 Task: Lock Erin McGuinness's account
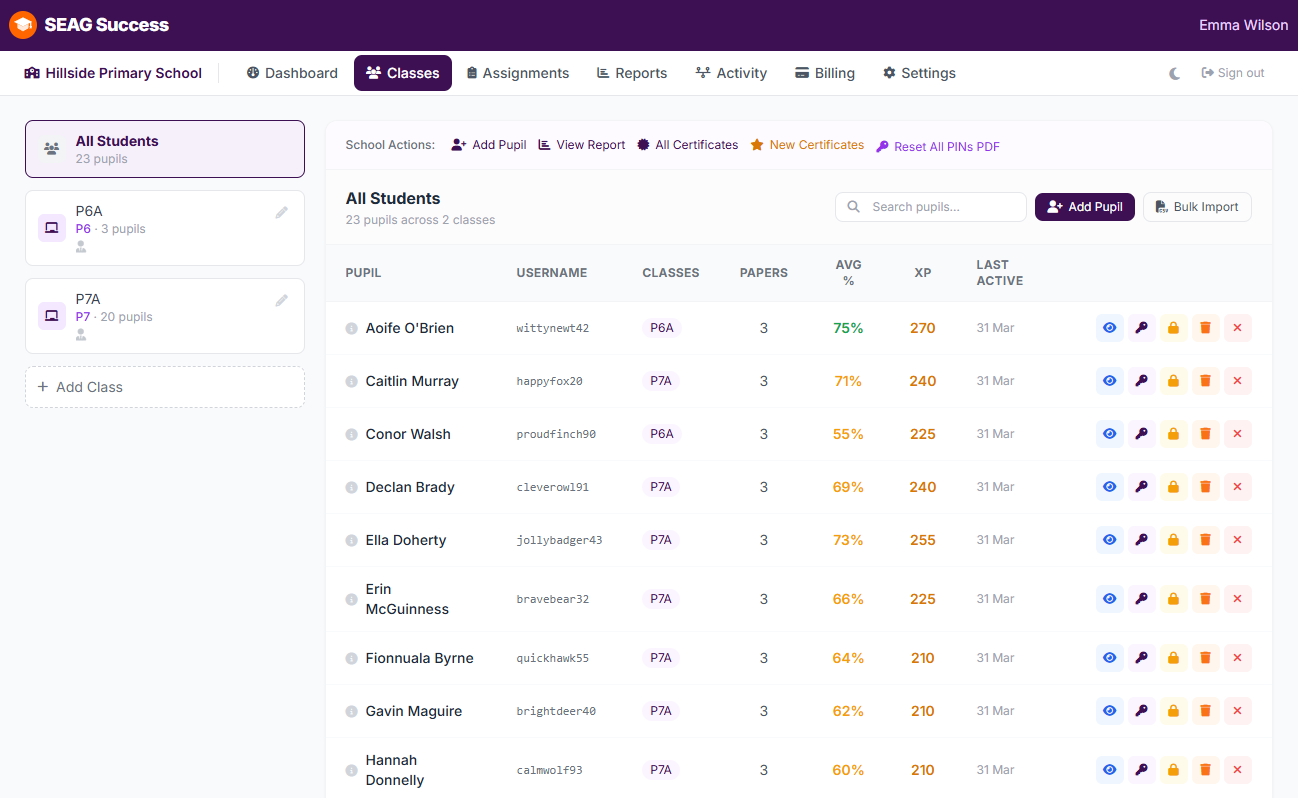point(1174,599)
